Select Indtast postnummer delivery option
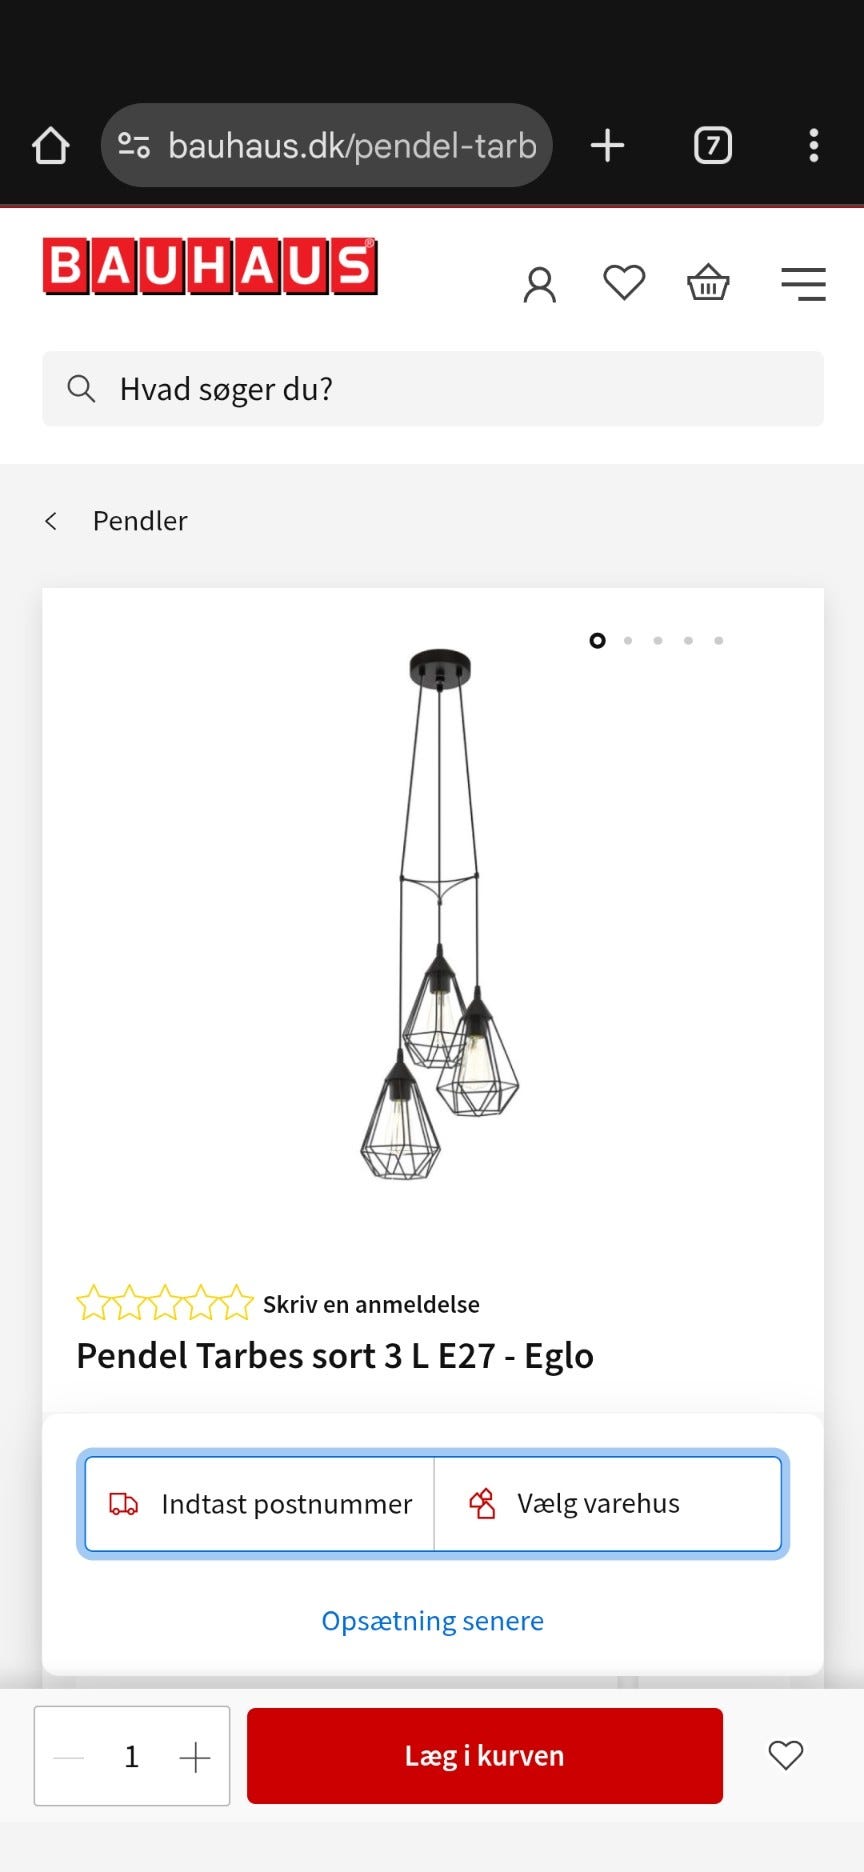Screen dimensions: 864x1872 tap(260, 1504)
